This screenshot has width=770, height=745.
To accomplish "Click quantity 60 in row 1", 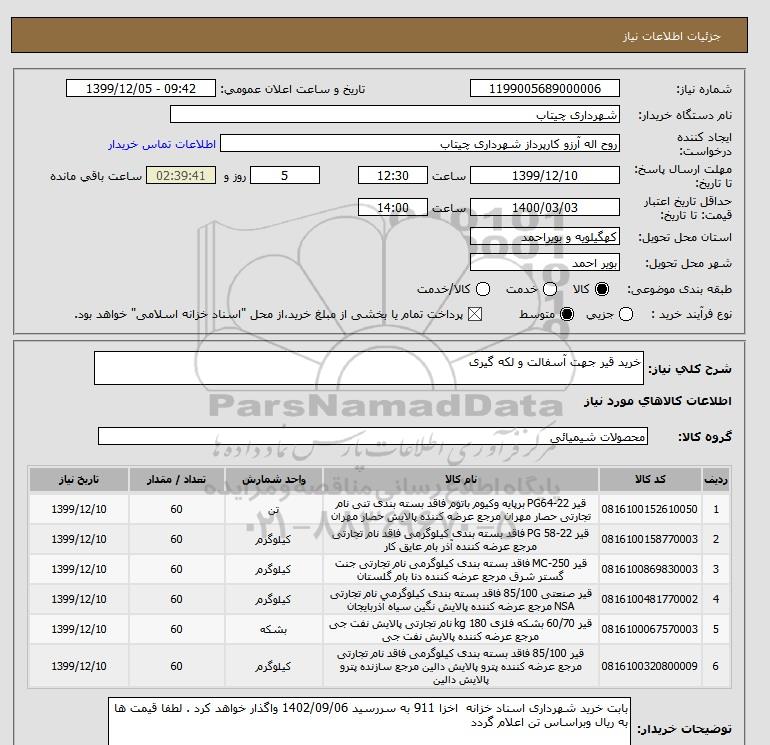I will pyautogui.click(x=177, y=509).
